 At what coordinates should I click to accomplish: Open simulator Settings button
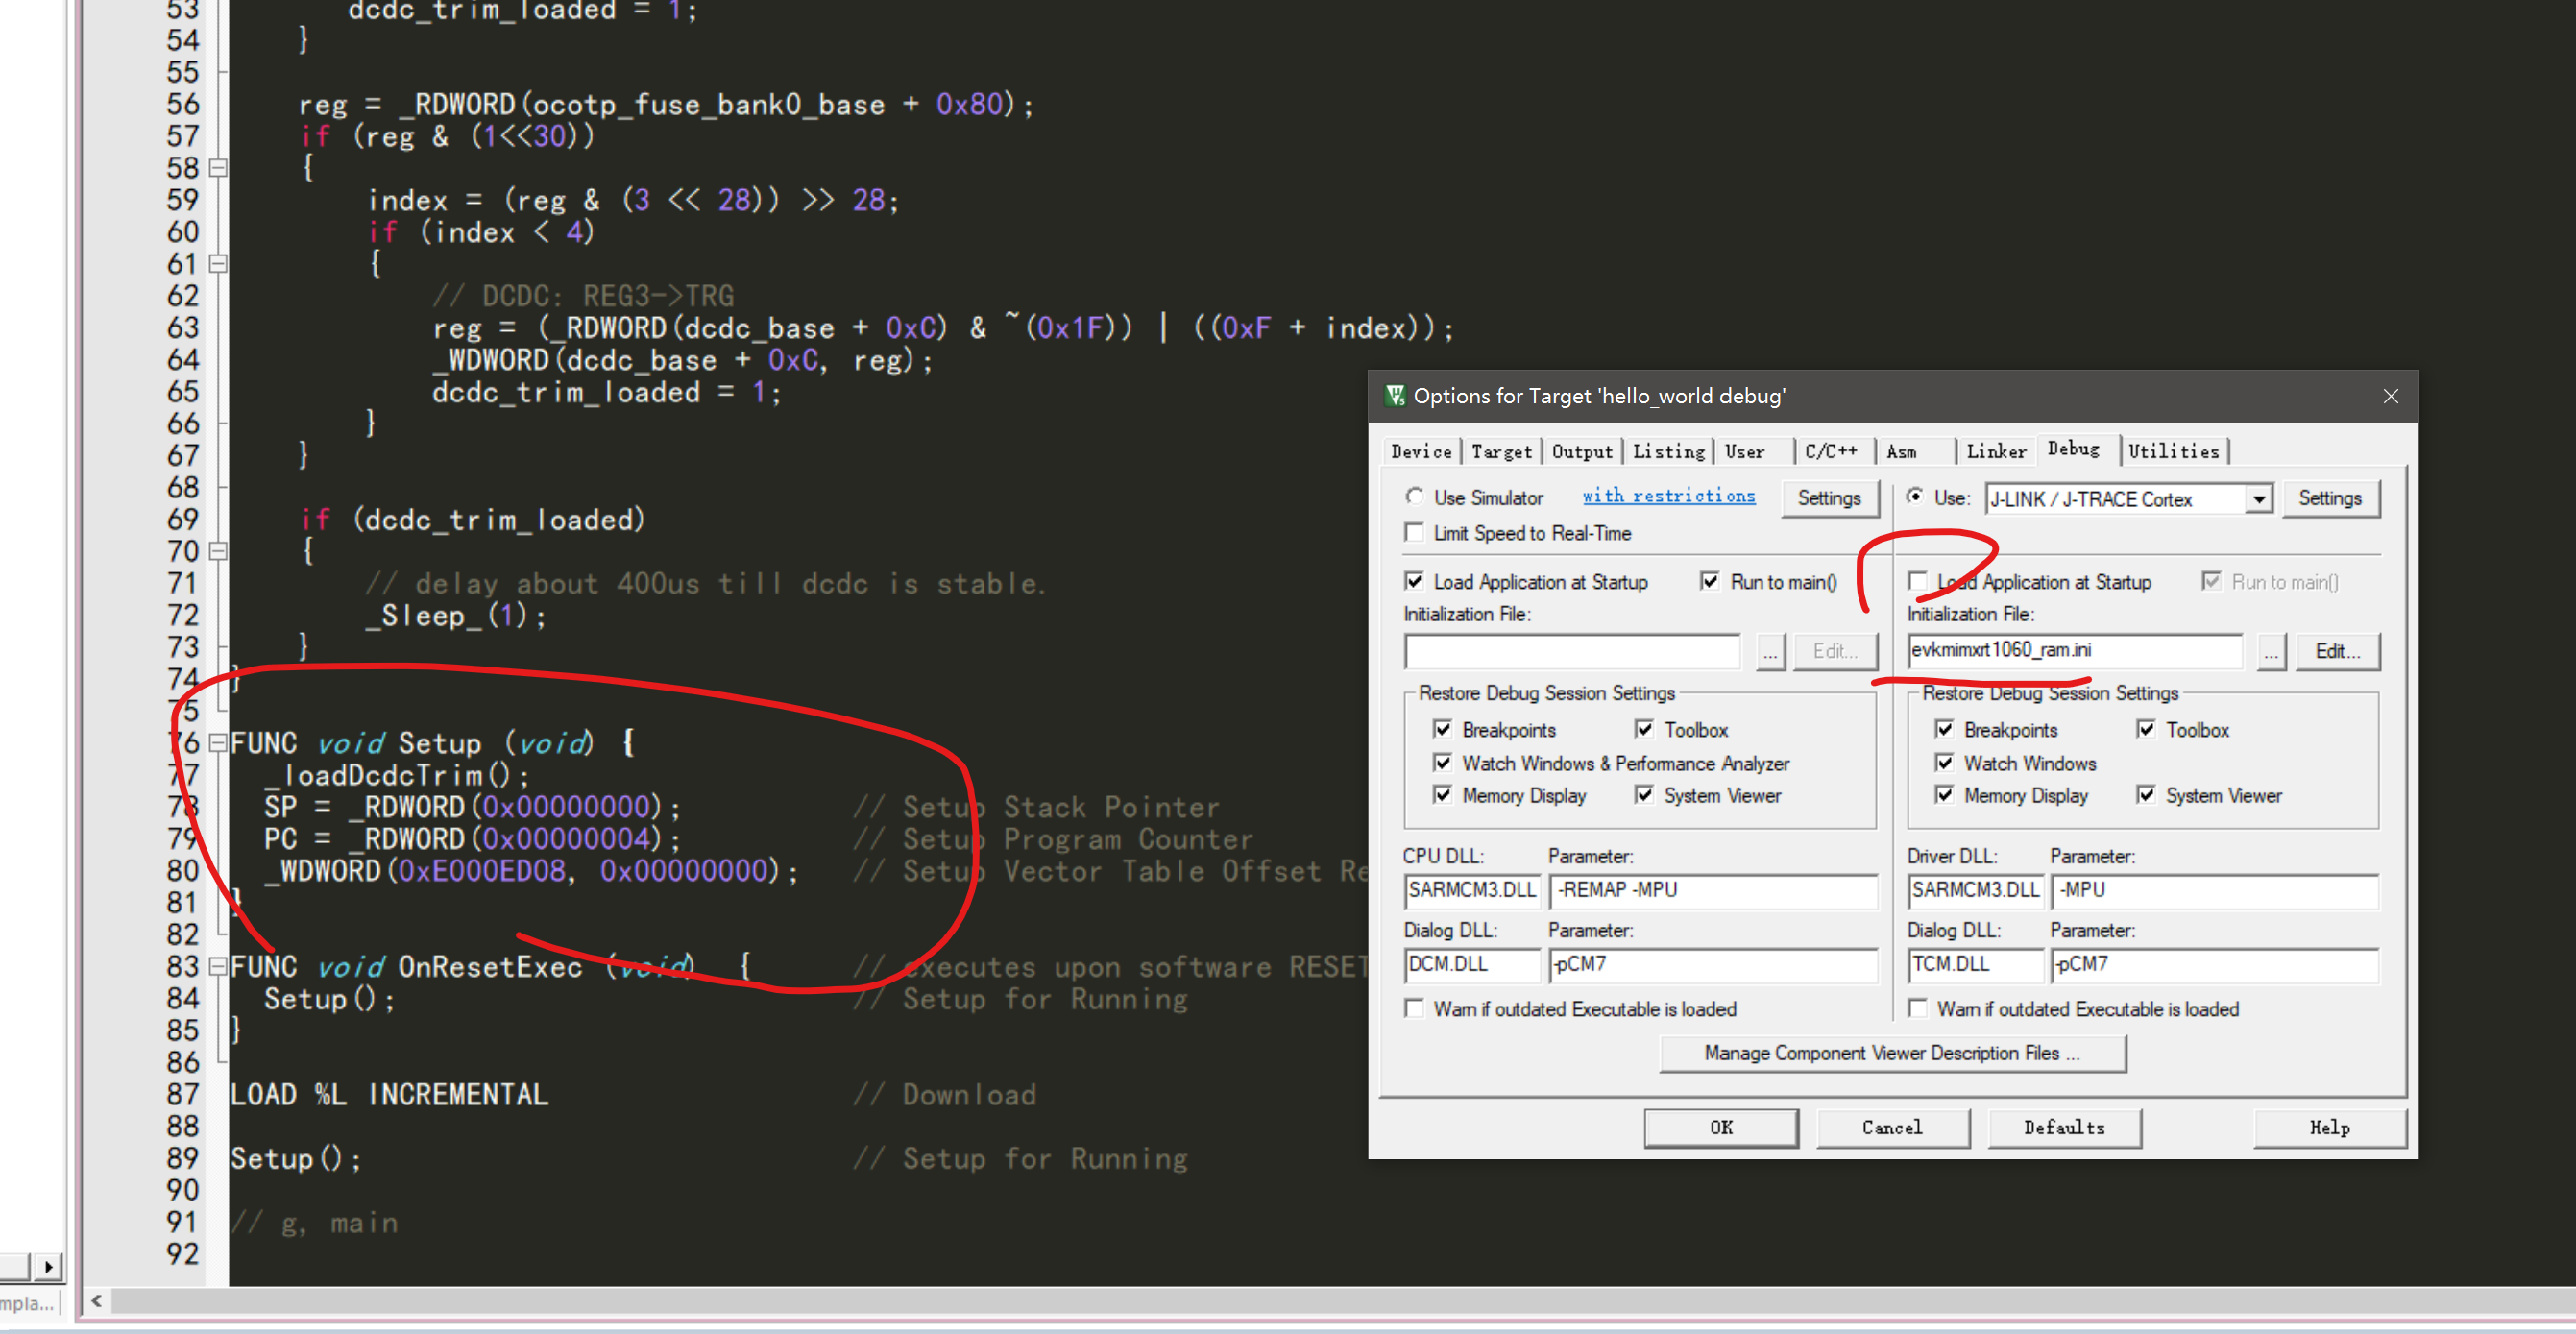(x=1829, y=498)
